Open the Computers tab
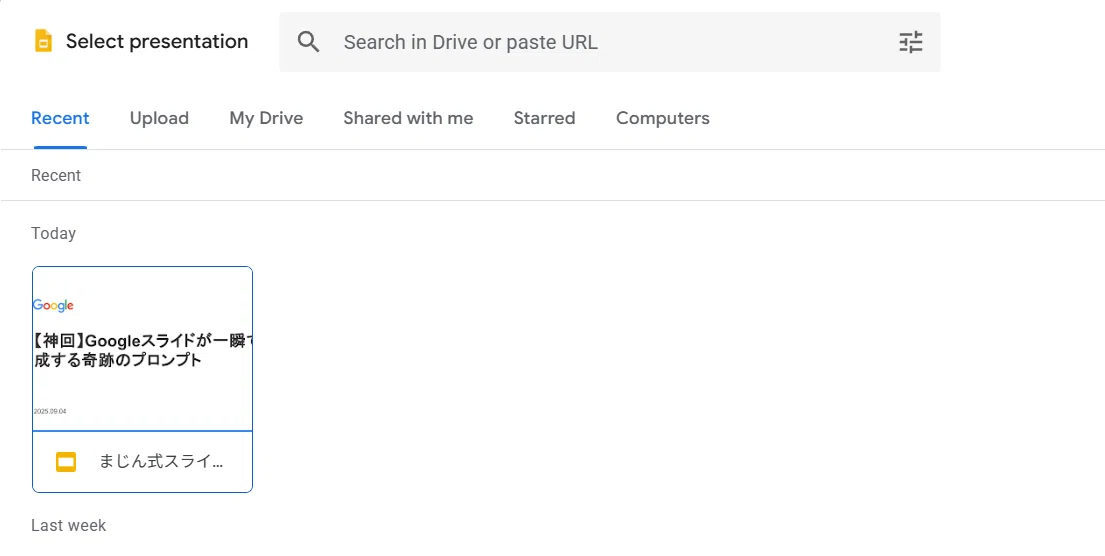1105x556 pixels. click(x=662, y=118)
